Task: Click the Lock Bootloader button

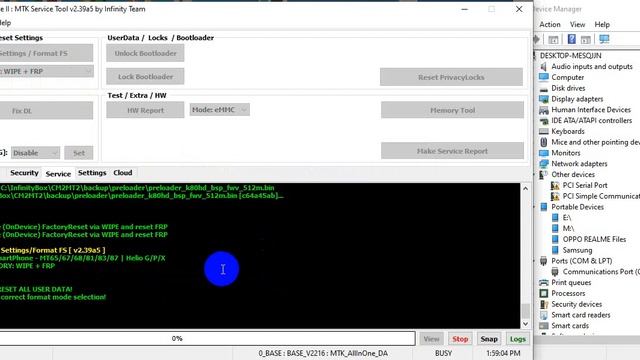Action: tap(145, 76)
